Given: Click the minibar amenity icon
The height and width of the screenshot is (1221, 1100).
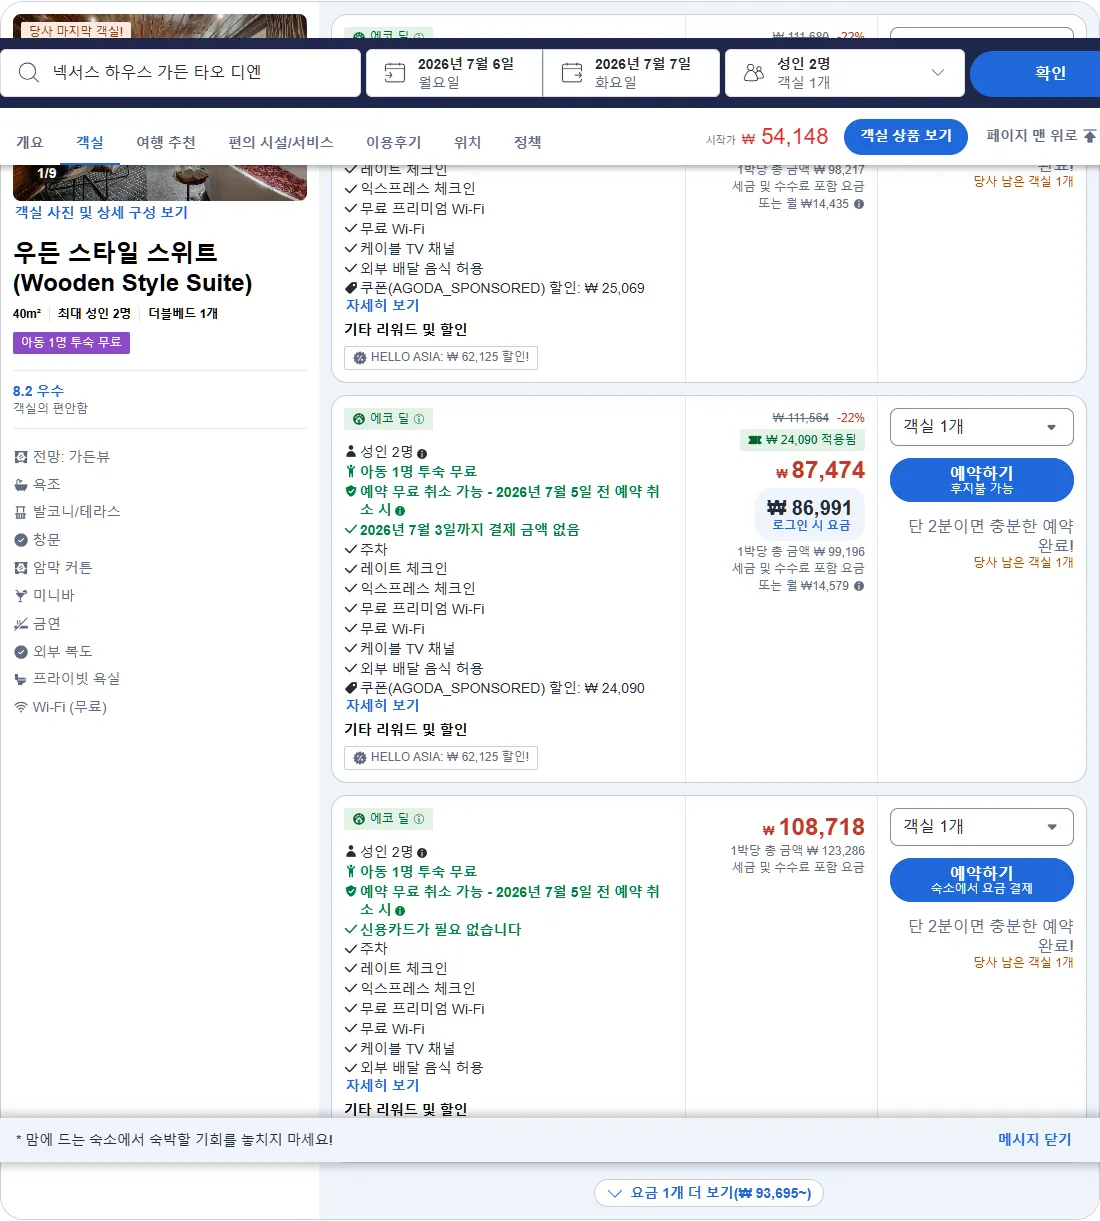Looking at the screenshot, I should (21, 596).
